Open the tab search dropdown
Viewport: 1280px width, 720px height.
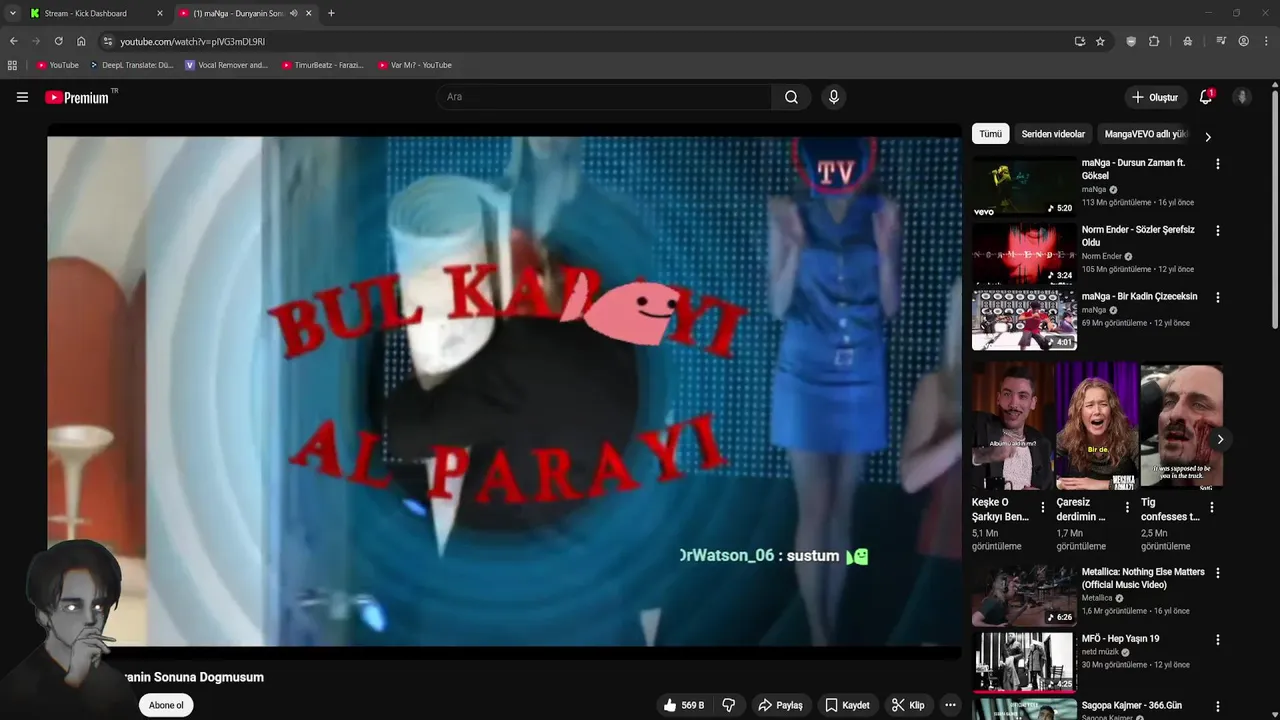tap(12, 13)
